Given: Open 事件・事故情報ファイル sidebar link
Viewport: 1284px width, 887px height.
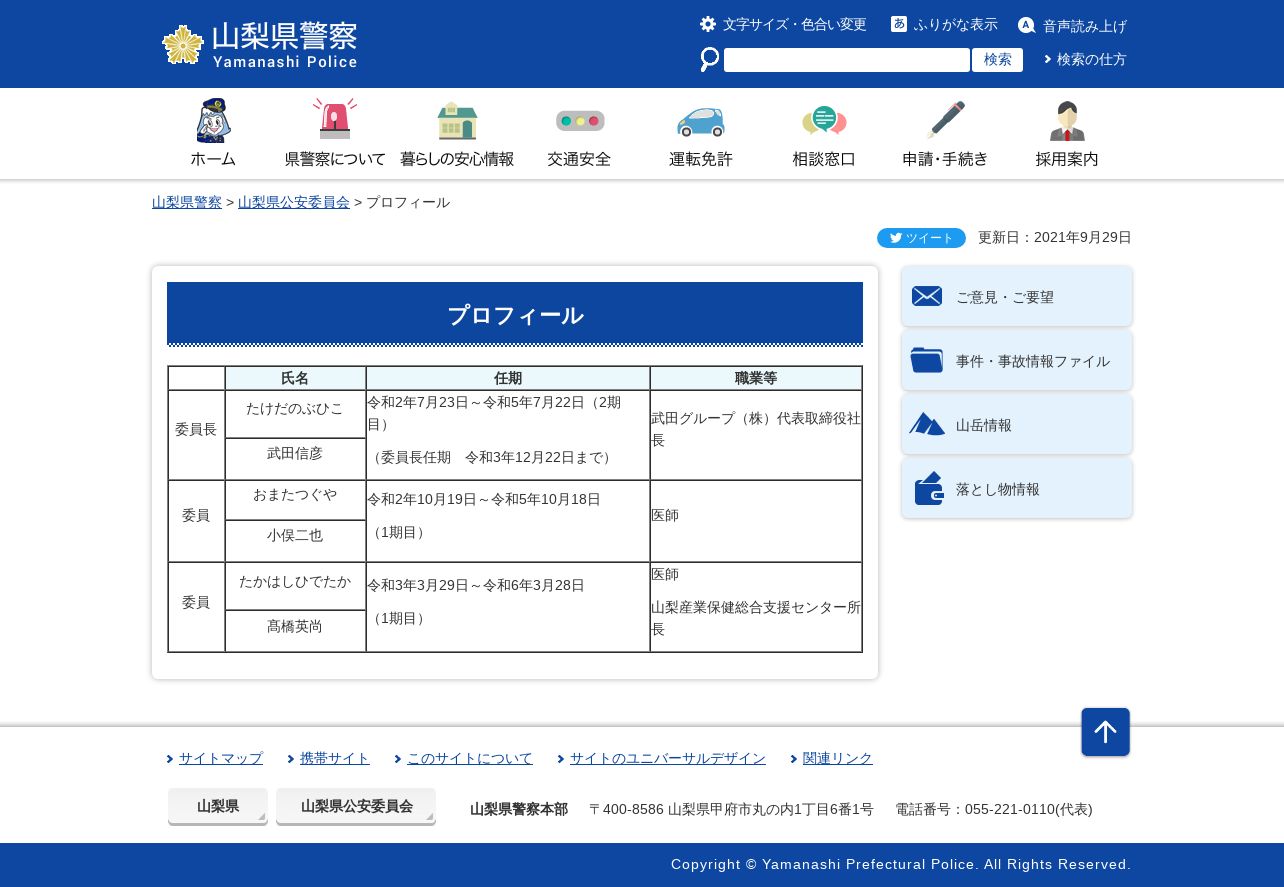Looking at the screenshot, I should 1017,360.
